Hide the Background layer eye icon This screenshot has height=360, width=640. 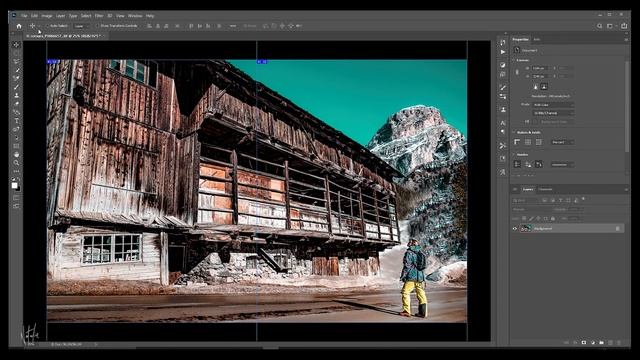point(515,229)
